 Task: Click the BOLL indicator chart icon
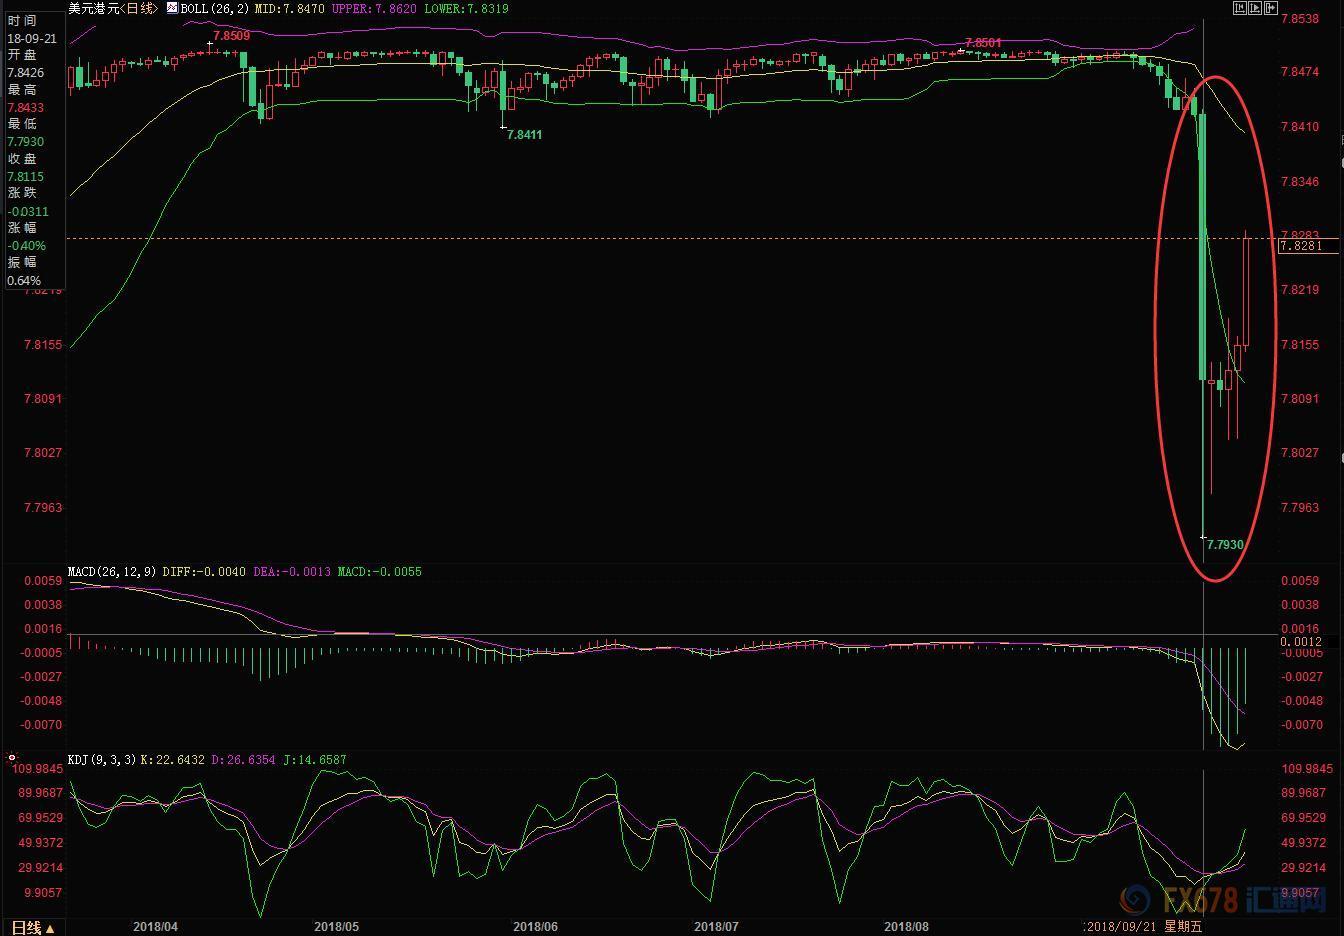point(172,8)
